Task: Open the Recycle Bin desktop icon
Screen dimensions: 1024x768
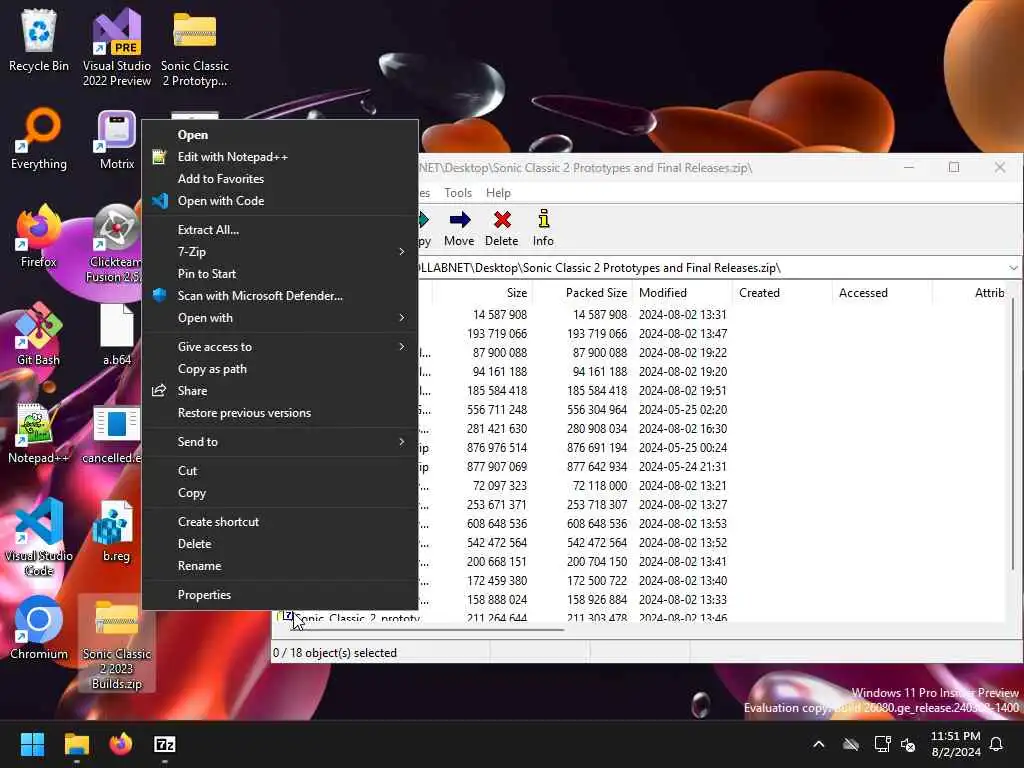Action: coord(39,41)
